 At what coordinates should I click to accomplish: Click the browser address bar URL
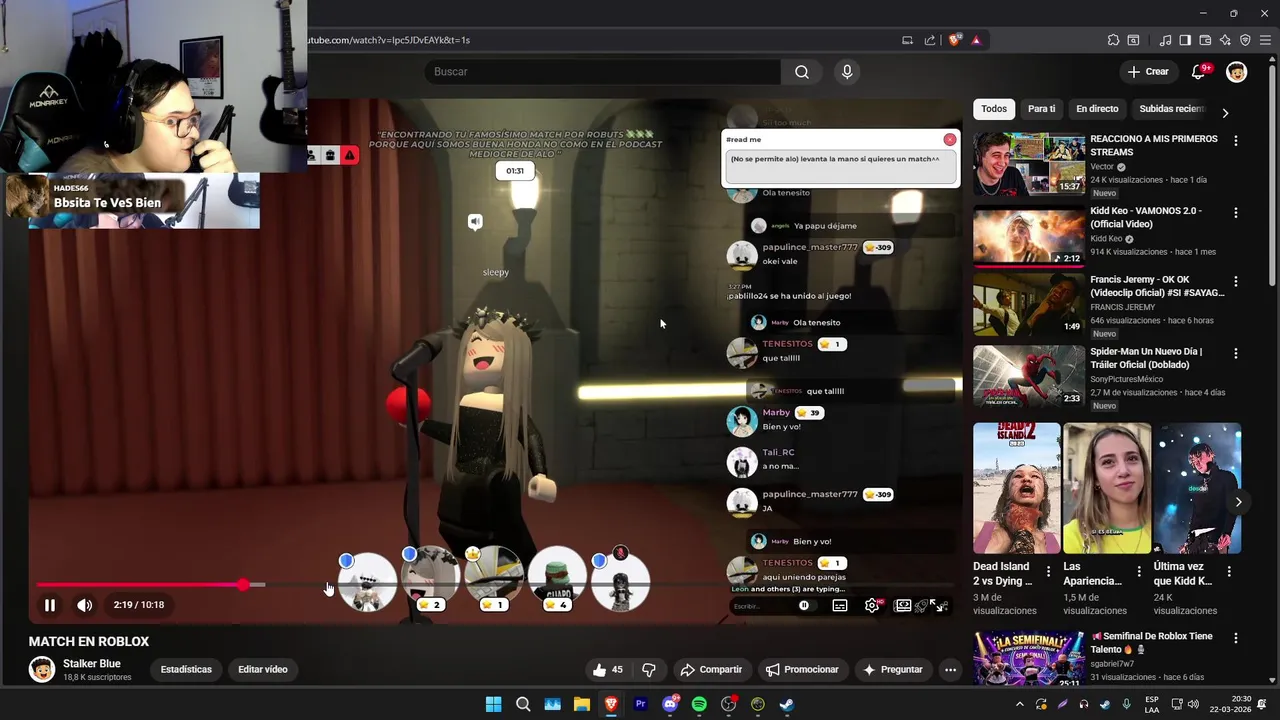point(388,40)
